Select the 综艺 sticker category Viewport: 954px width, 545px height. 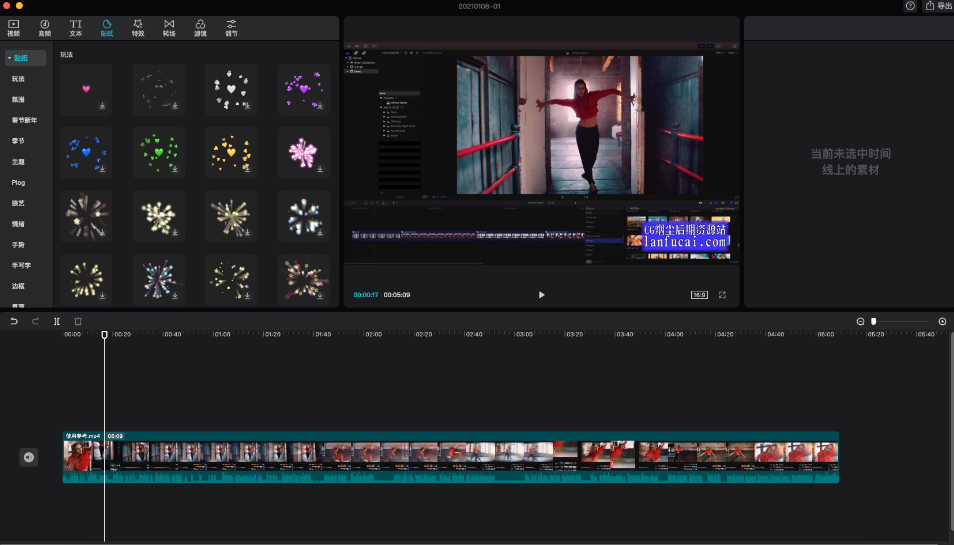click(x=18, y=203)
